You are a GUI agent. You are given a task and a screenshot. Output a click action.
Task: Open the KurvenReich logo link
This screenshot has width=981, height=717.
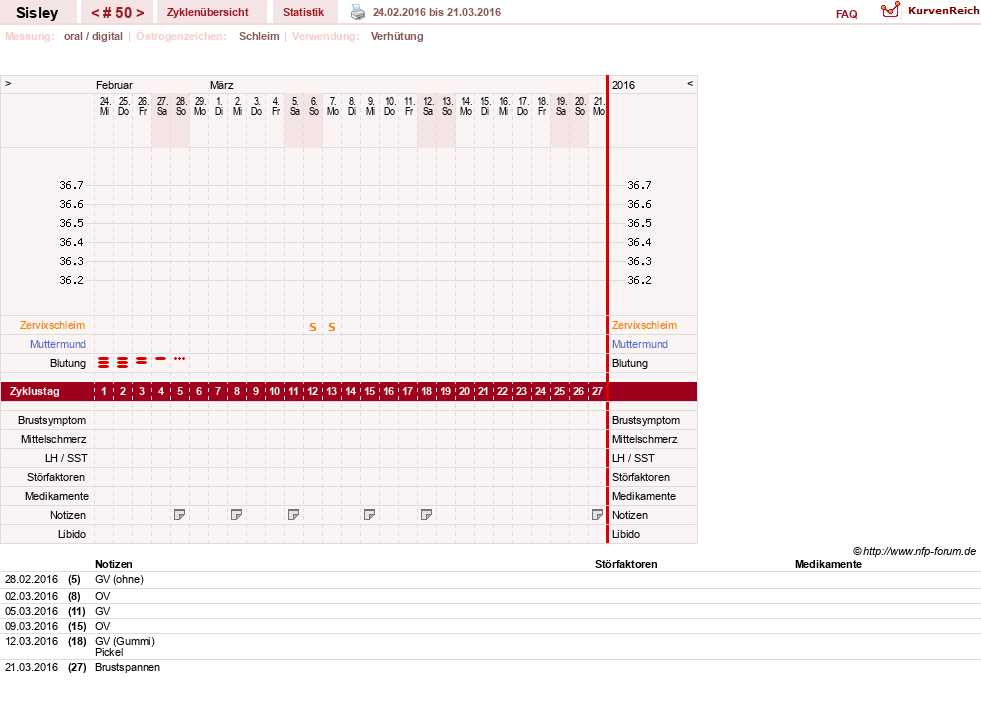(930, 11)
